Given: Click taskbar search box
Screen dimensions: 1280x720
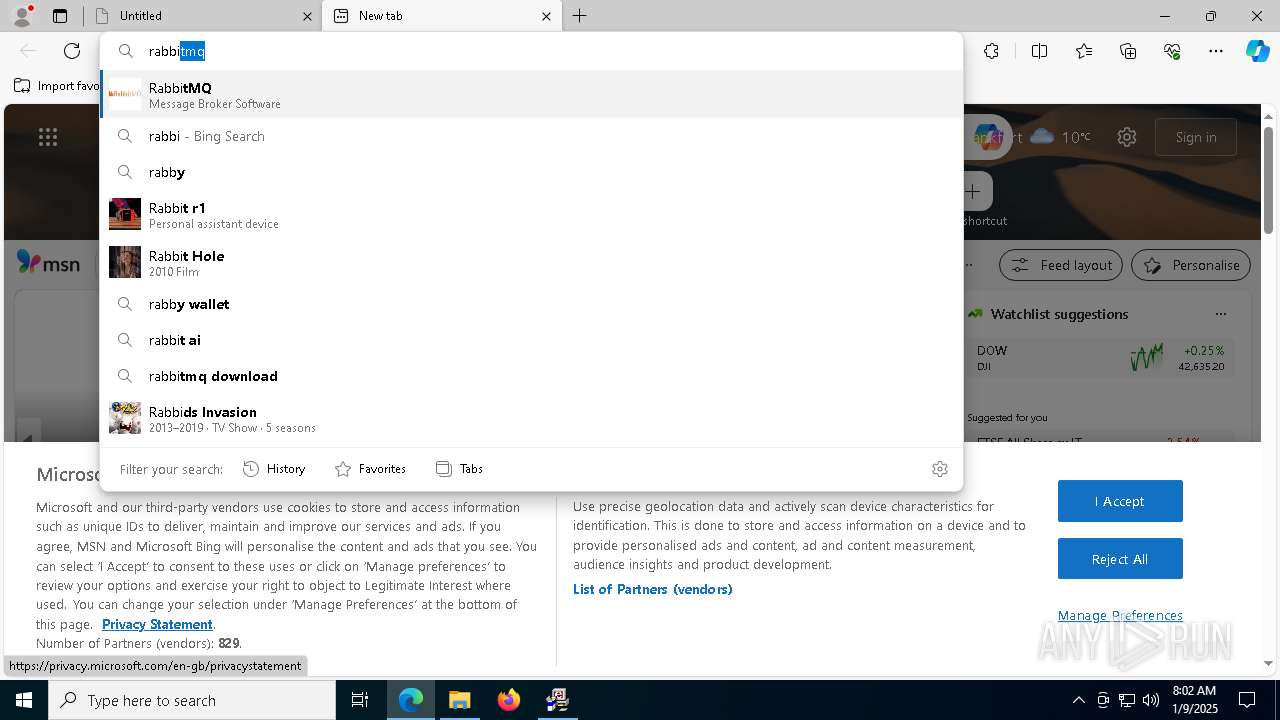Looking at the screenshot, I should click(192, 700).
